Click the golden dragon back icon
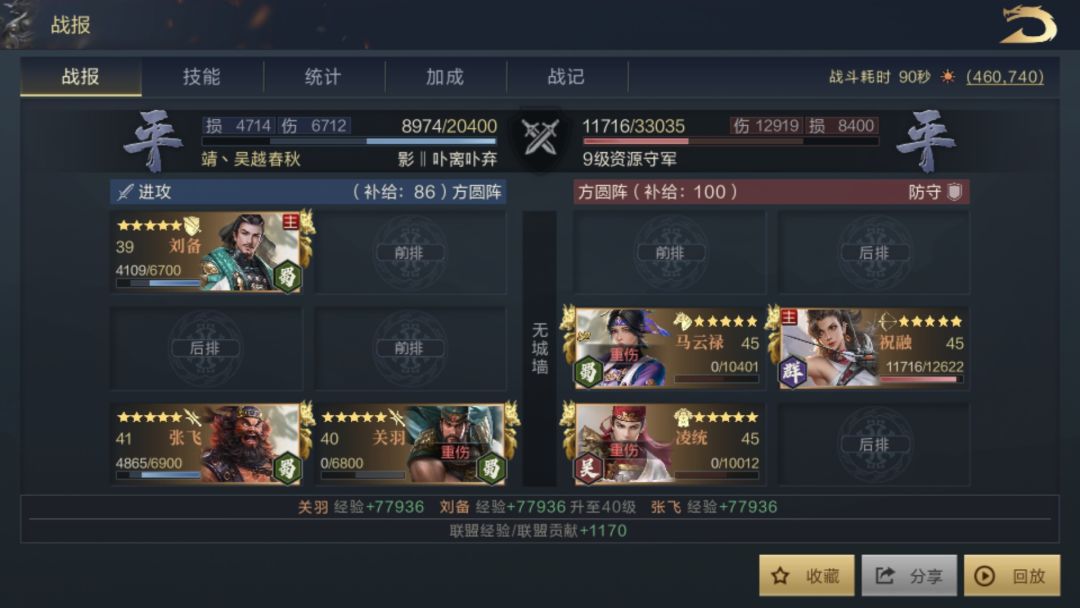1080x608 pixels. pos(1028,24)
